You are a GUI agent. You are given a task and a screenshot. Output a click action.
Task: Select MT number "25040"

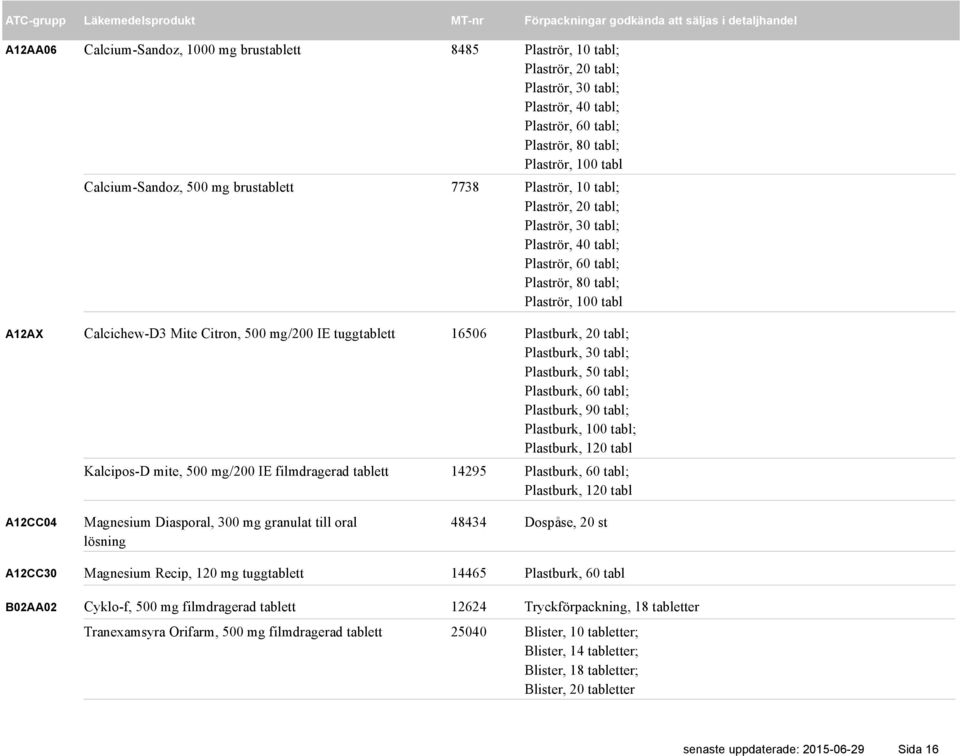468,632
